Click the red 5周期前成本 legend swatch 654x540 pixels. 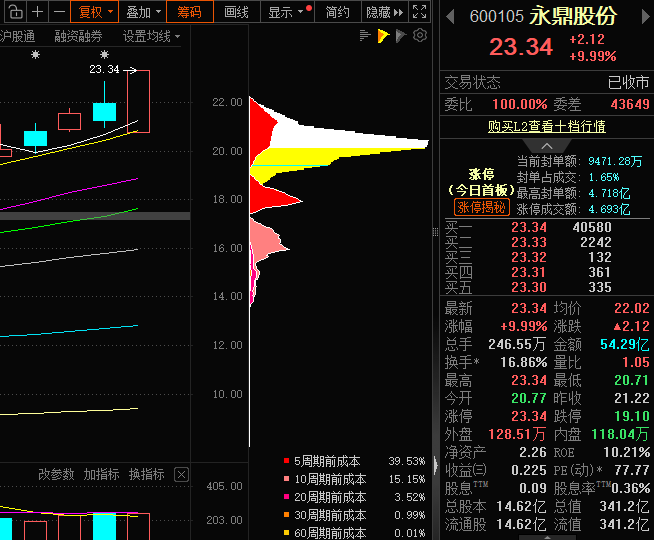click(x=286, y=461)
